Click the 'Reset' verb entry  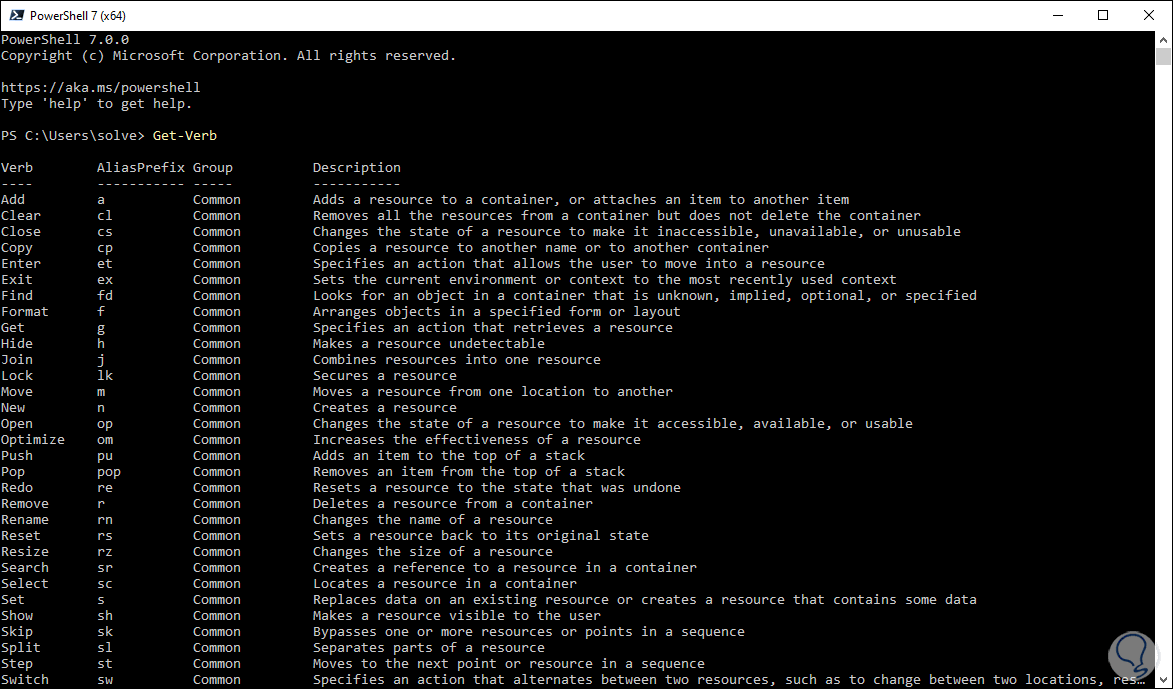tap(21, 536)
